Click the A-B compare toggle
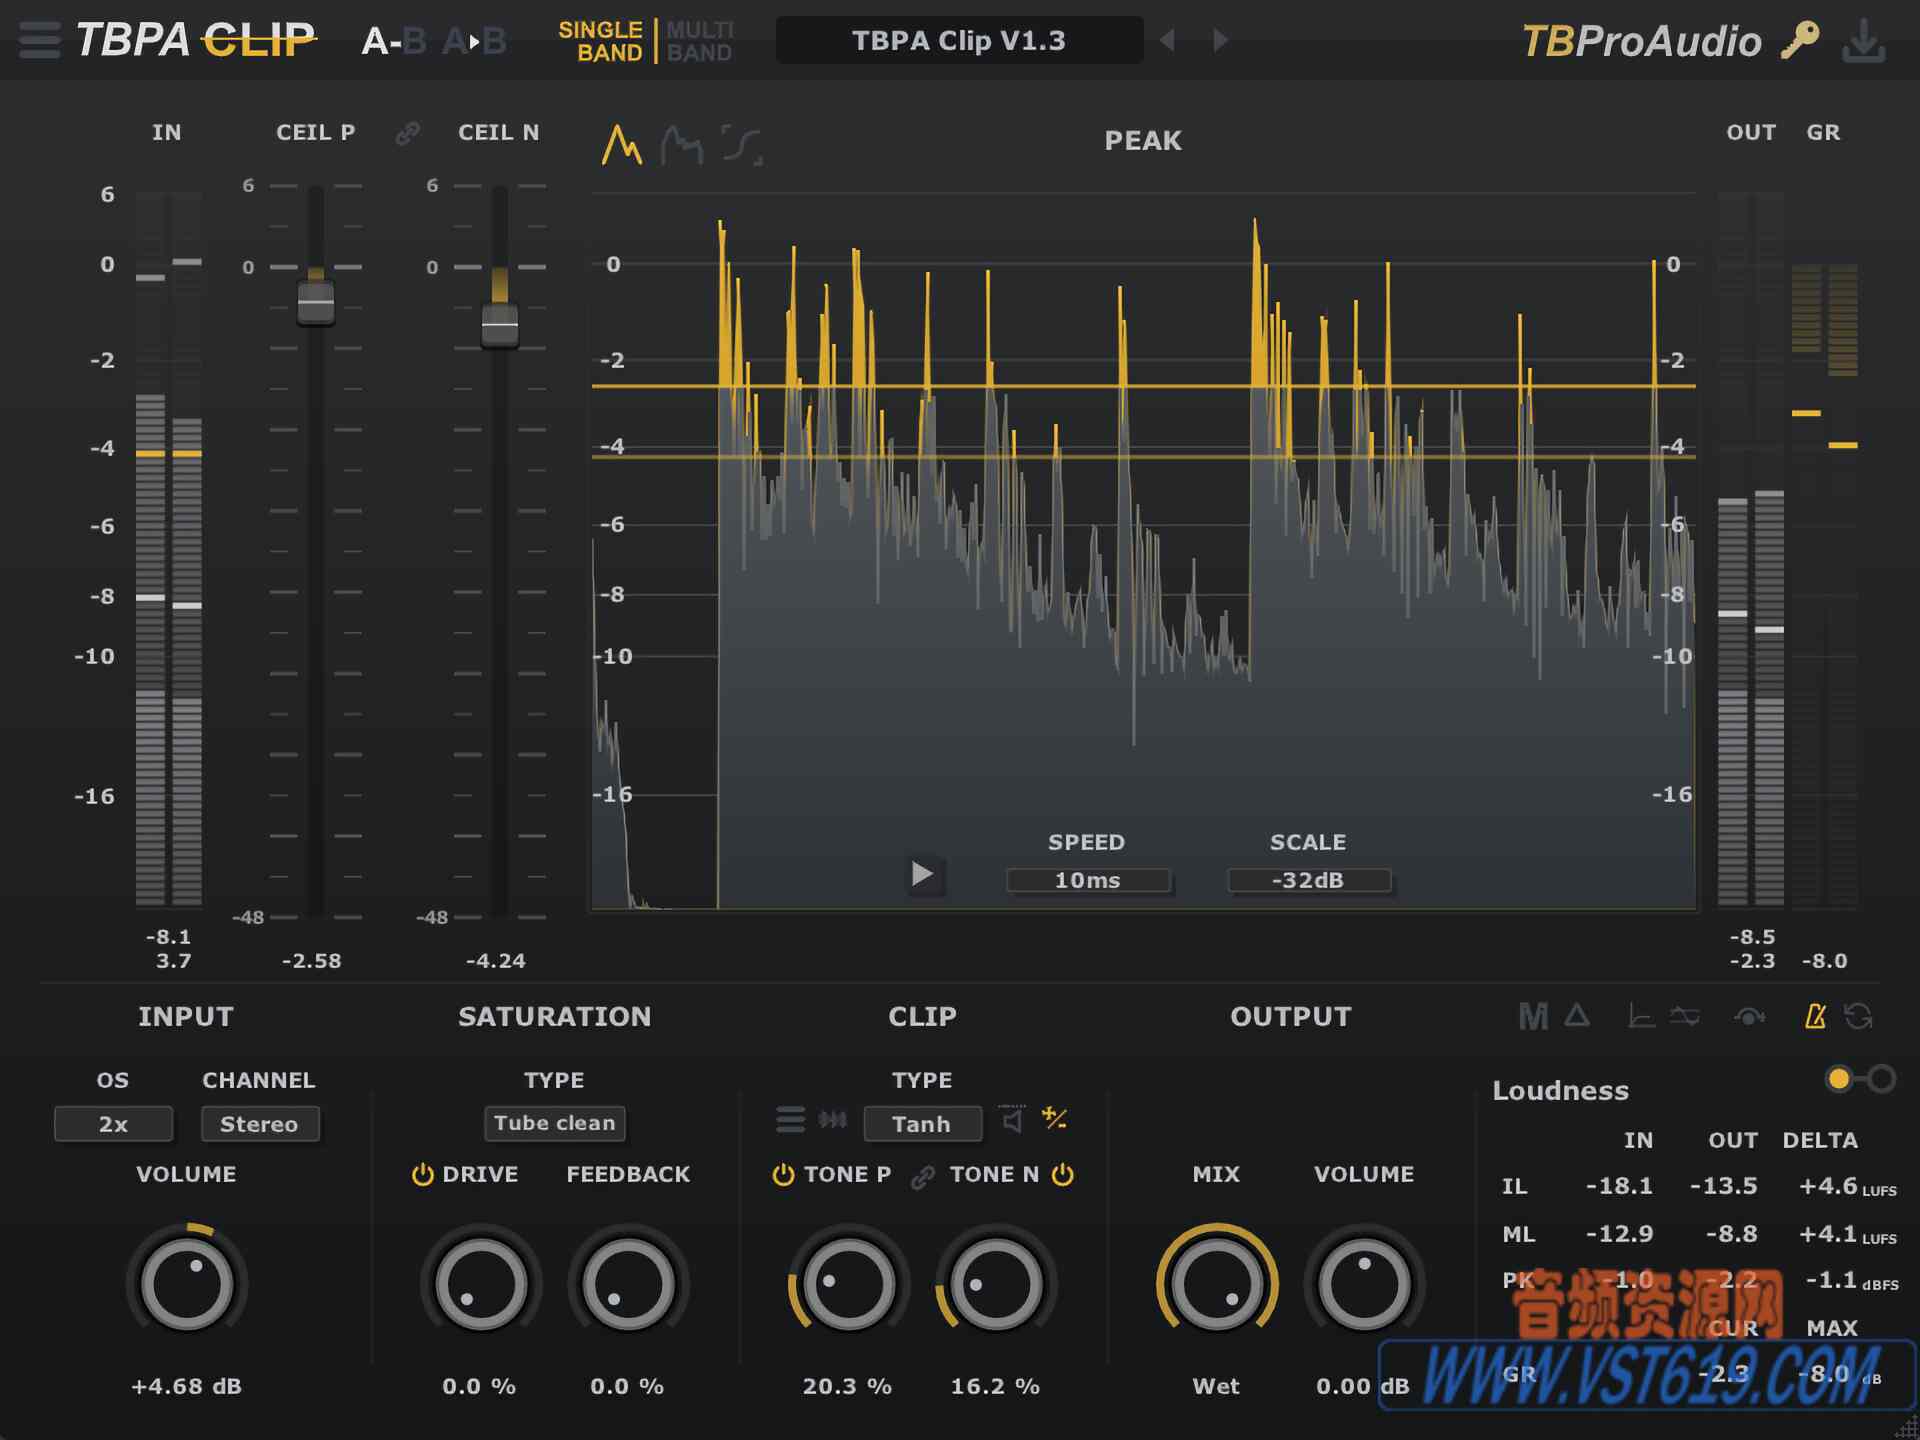Image resolution: width=1920 pixels, height=1440 pixels. click(394, 41)
